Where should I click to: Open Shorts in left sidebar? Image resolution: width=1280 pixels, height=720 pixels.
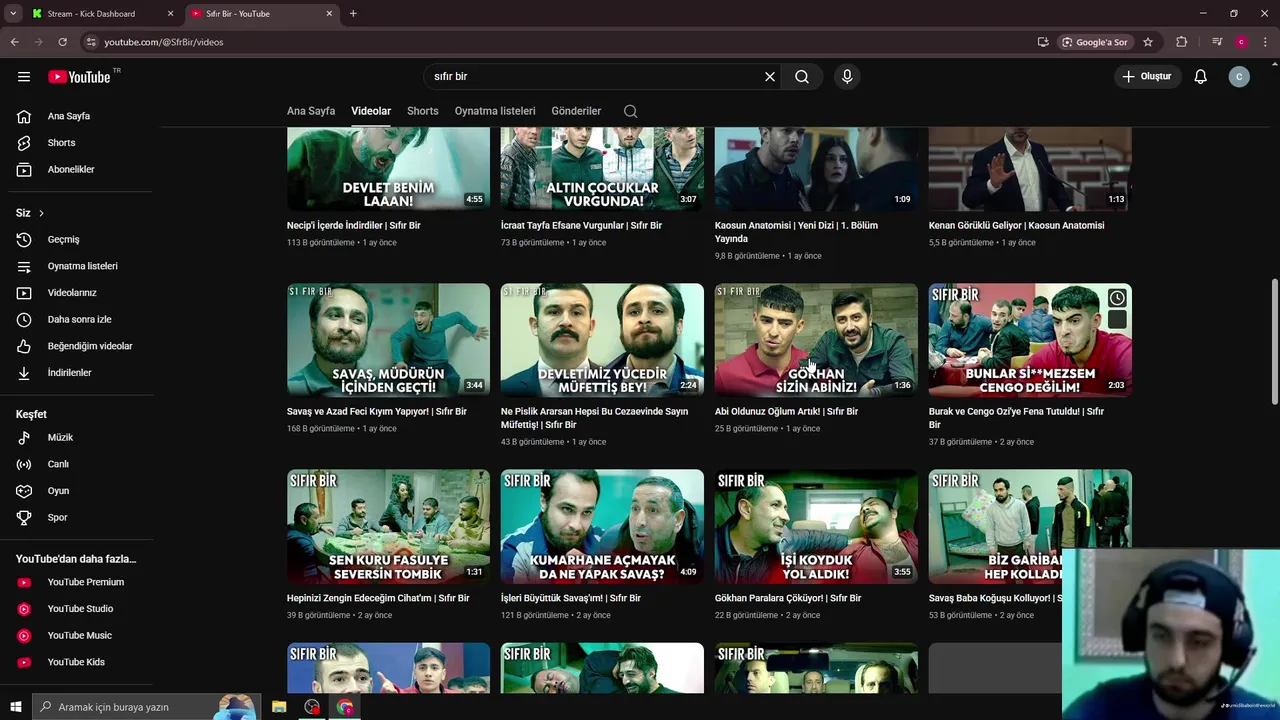[80, 143]
